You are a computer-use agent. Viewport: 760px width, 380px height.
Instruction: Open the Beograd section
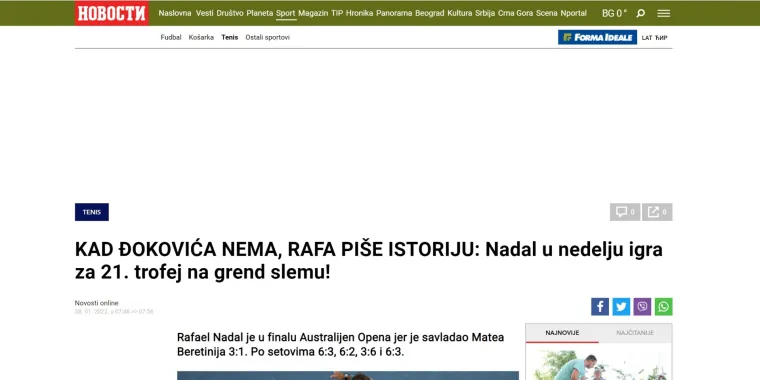click(x=429, y=14)
